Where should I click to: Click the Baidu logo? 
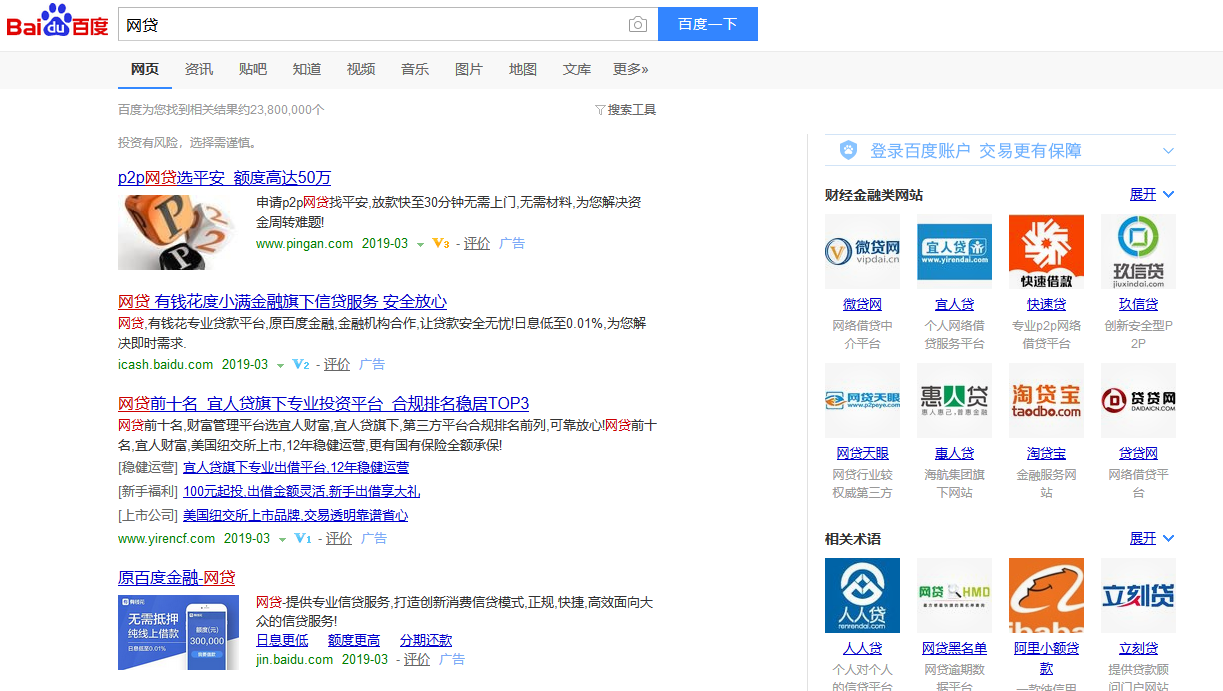[x=57, y=22]
